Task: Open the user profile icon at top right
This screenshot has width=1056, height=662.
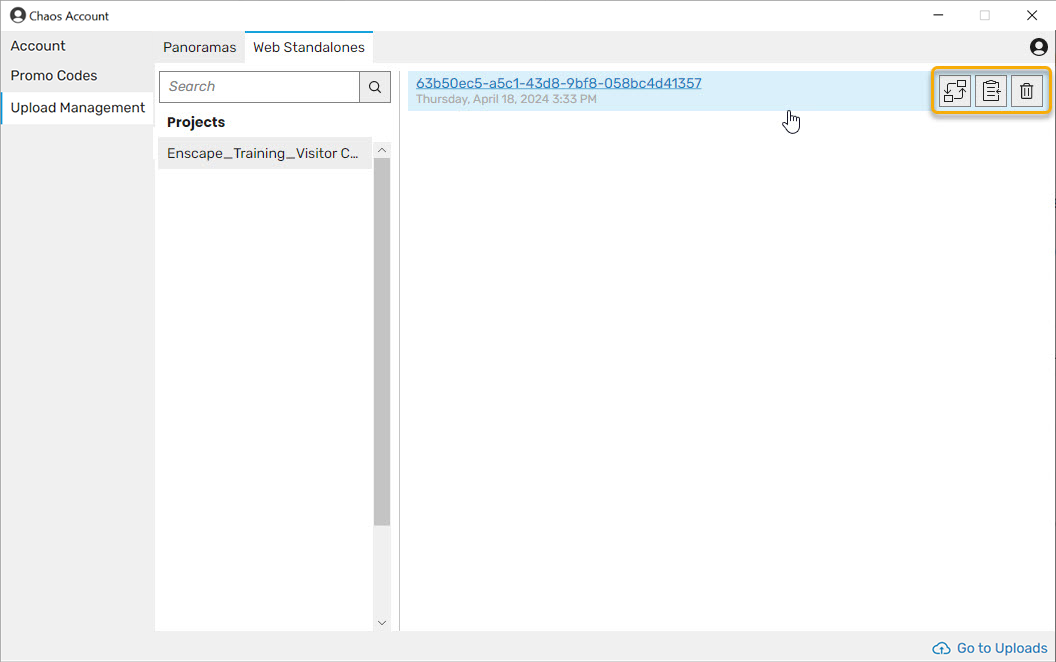Action: click(1038, 46)
